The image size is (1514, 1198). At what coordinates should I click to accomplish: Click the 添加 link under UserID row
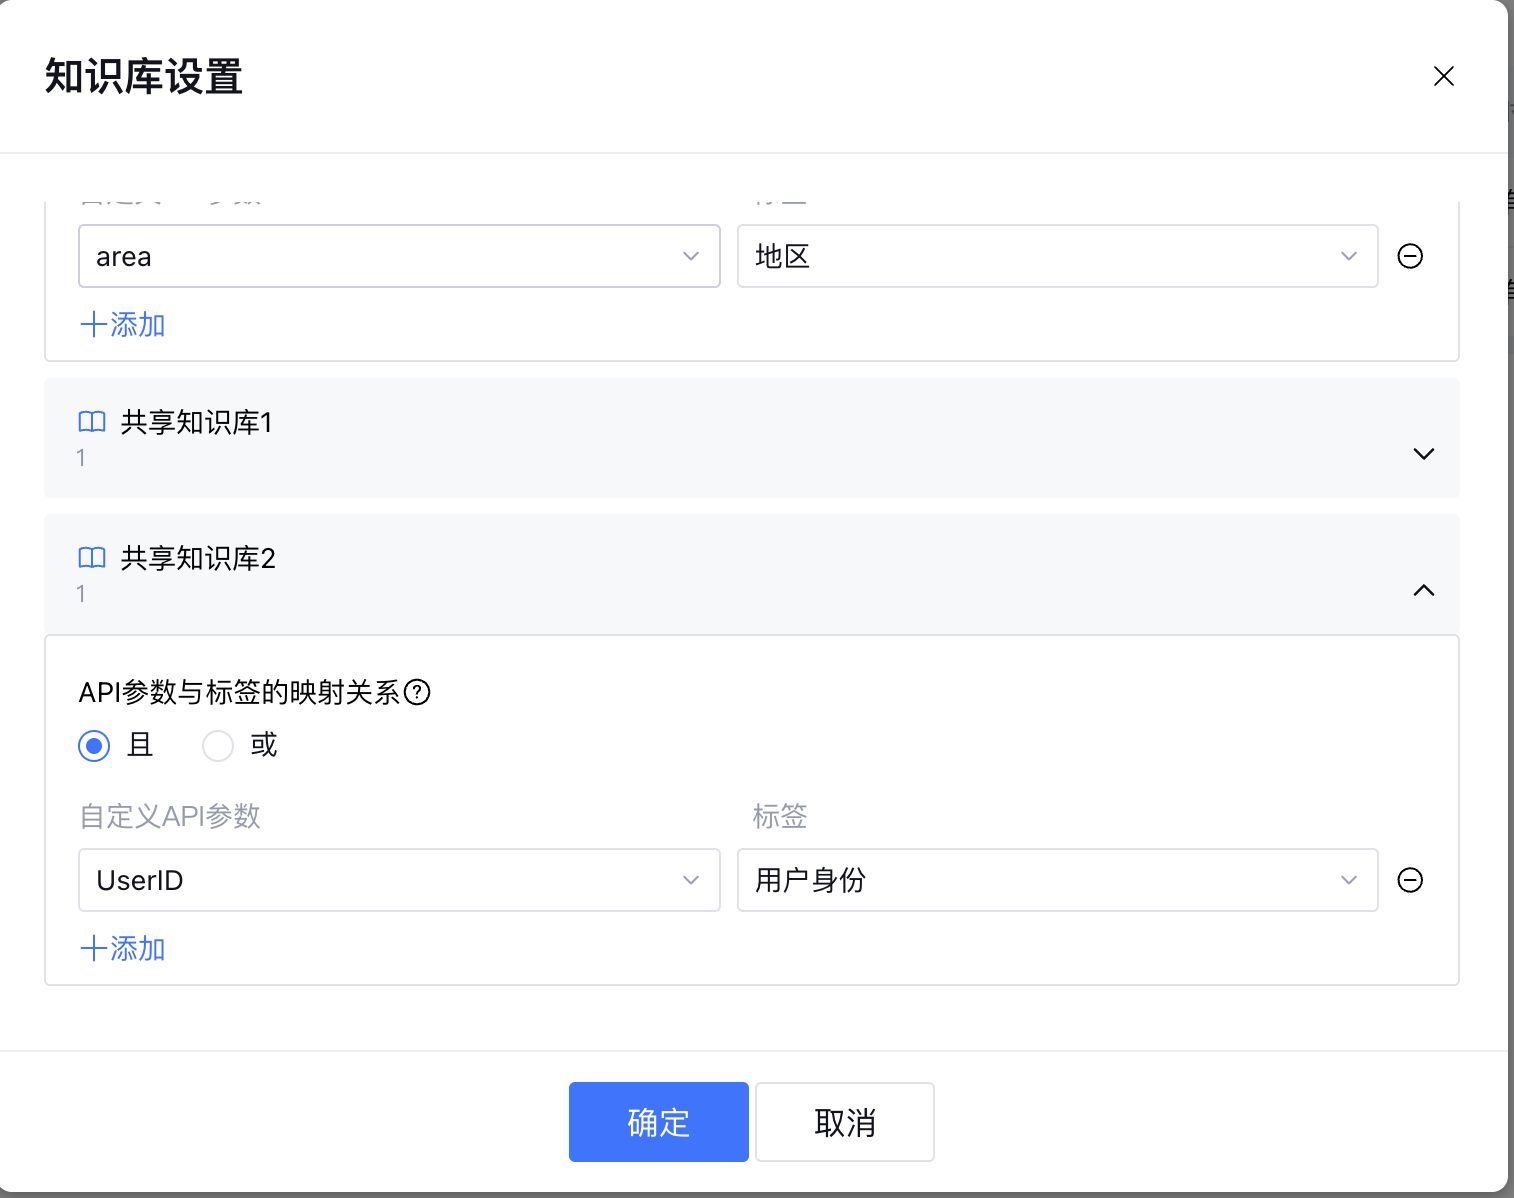122,948
